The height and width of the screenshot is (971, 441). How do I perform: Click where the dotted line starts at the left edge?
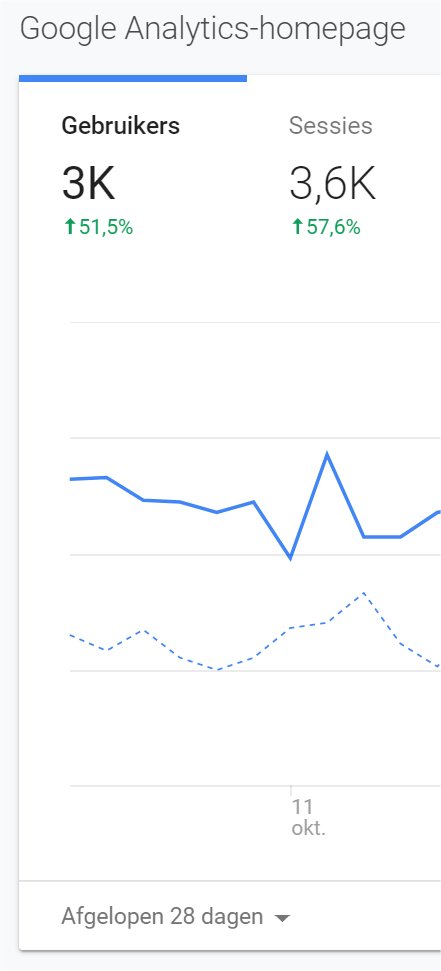point(71,635)
